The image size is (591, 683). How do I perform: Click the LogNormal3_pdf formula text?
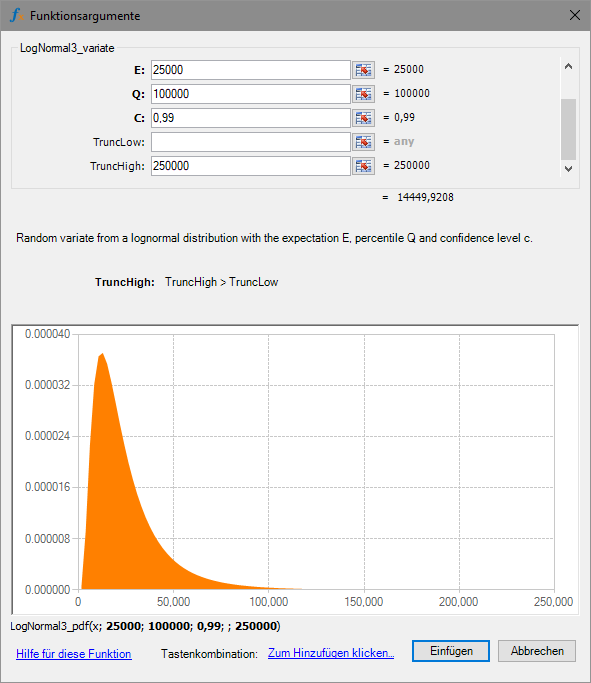click(145, 626)
